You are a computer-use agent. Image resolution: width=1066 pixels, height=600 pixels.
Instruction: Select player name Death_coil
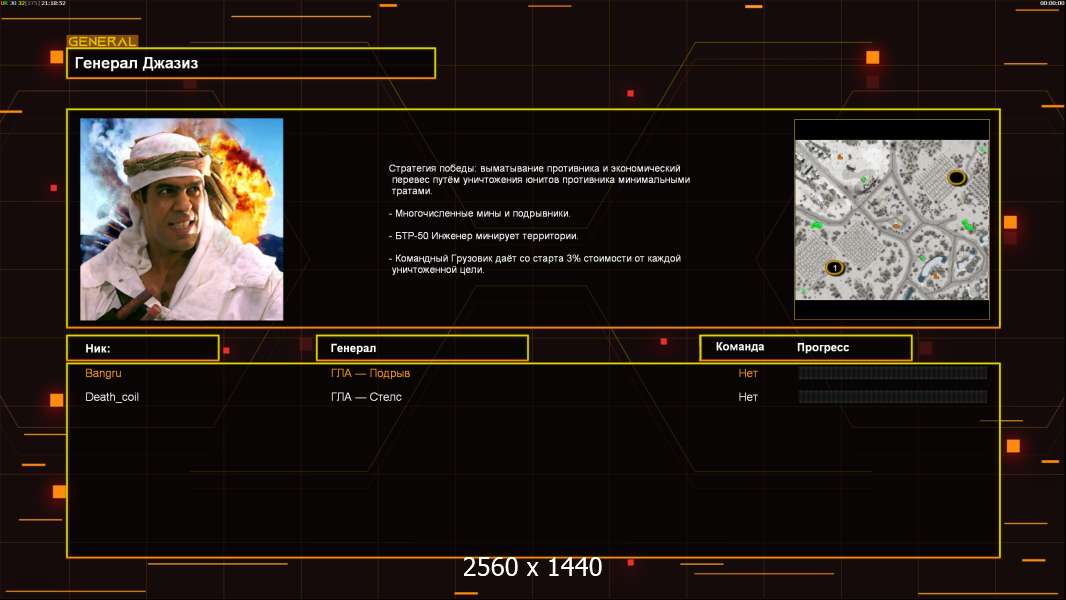pos(110,397)
